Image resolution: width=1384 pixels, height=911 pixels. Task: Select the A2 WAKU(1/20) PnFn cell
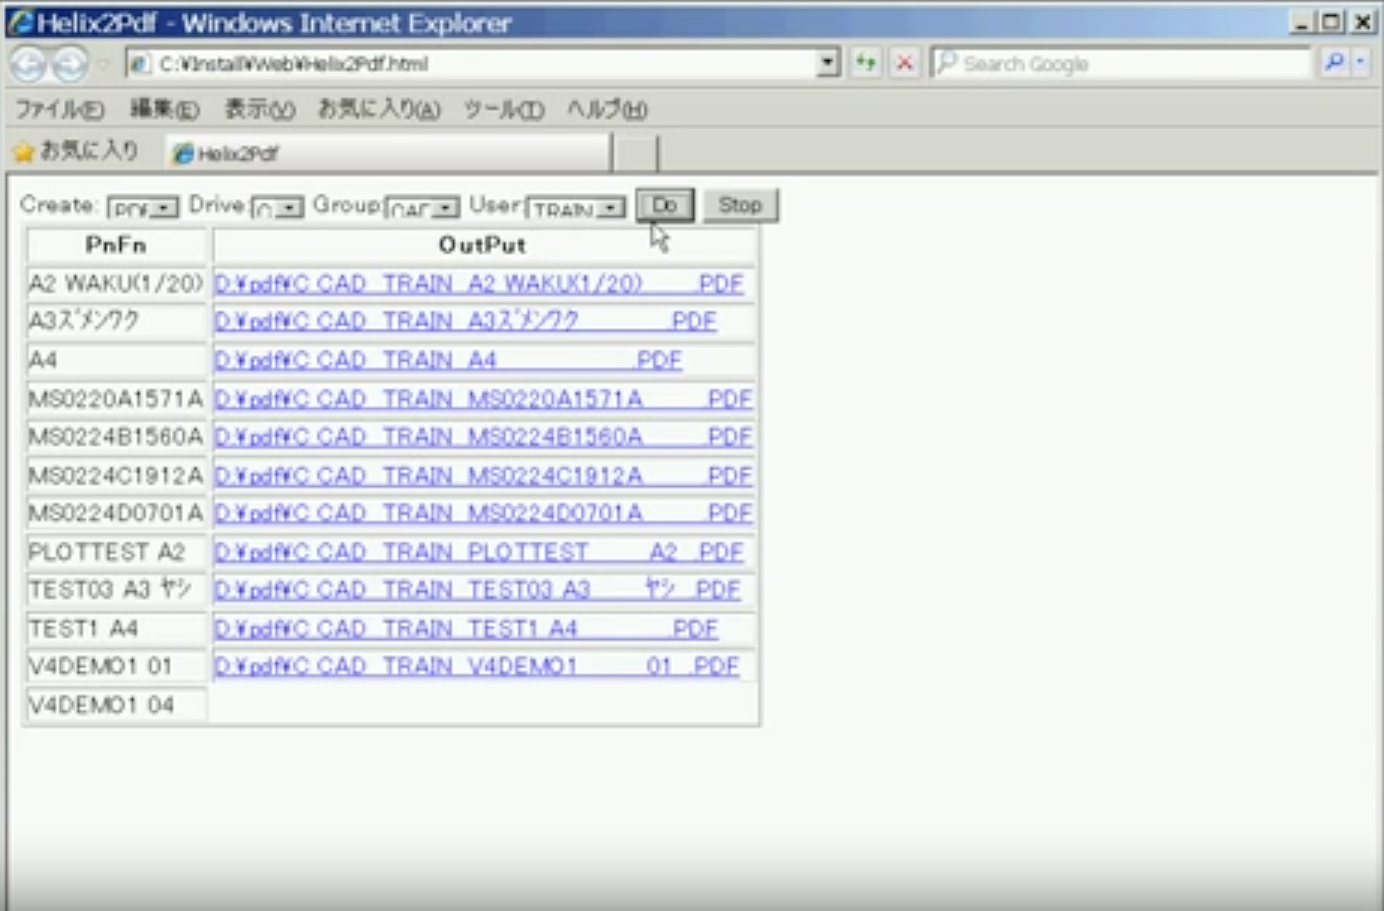point(116,284)
